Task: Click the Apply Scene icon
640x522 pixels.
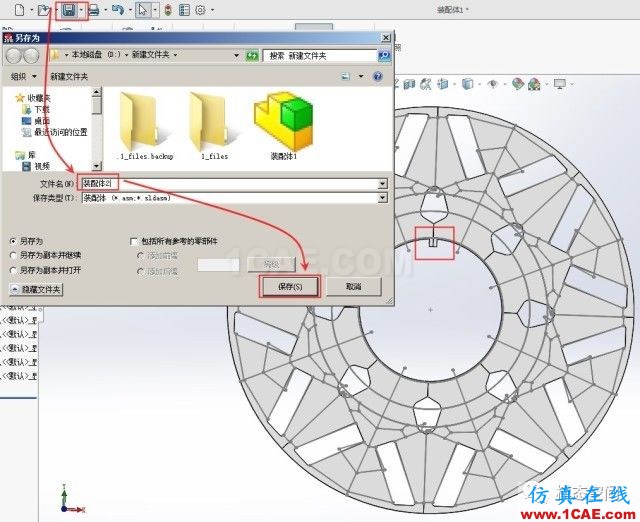Action: (534, 84)
